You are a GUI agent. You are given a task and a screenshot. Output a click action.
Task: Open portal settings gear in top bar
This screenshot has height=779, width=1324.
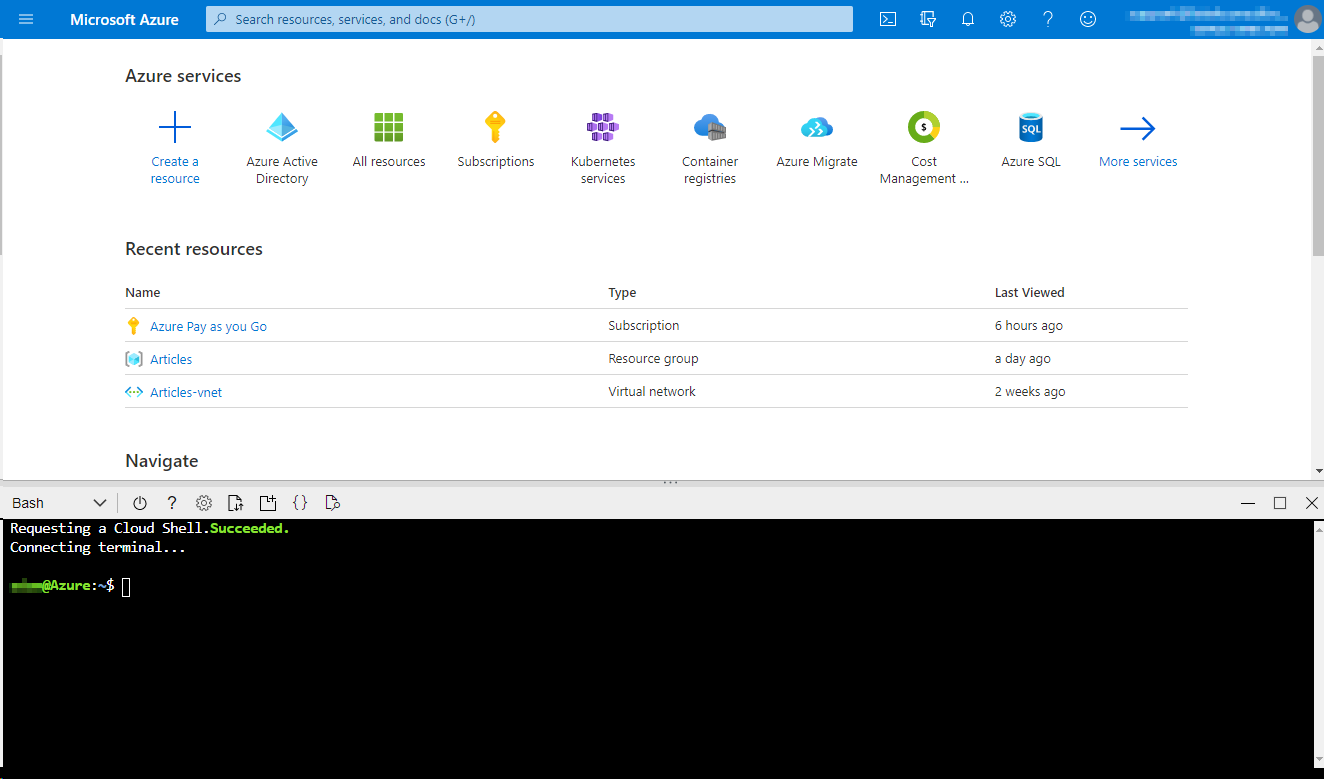click(1008, 19)
